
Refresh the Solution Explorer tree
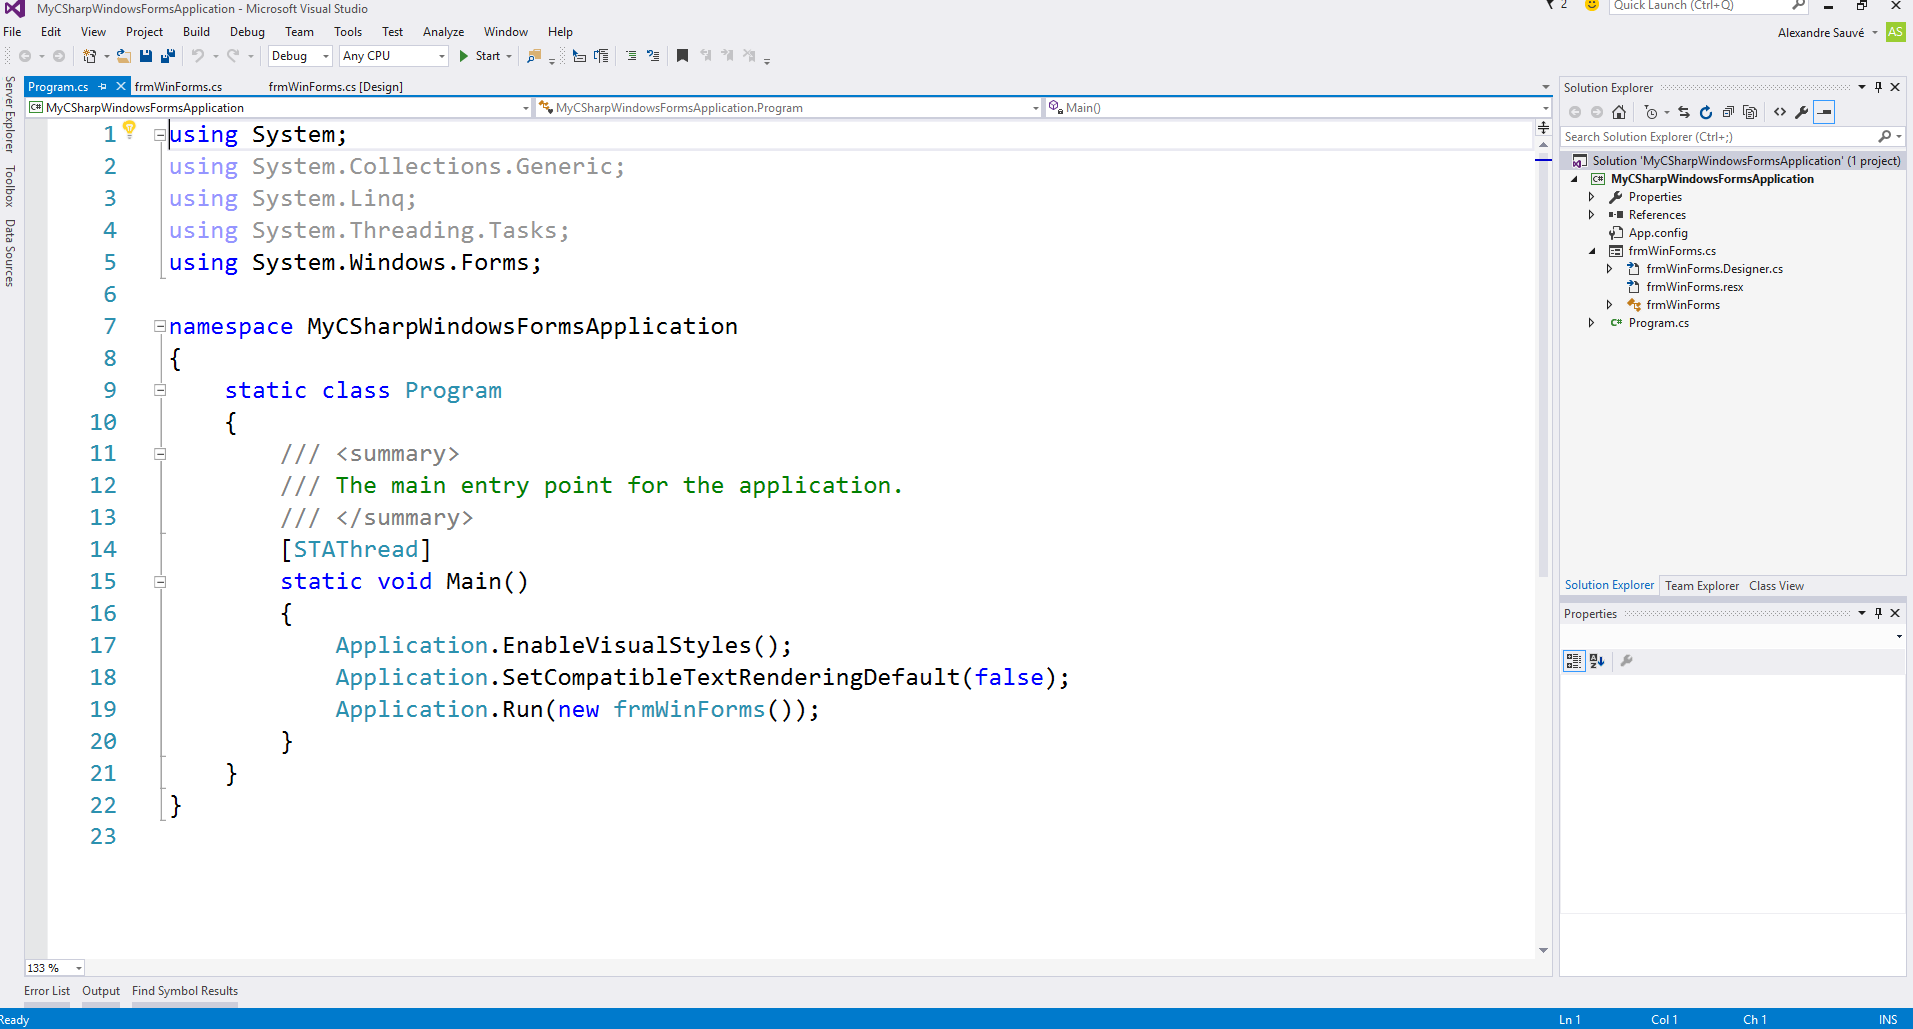pyautogui.click(x=1706, y=112)
